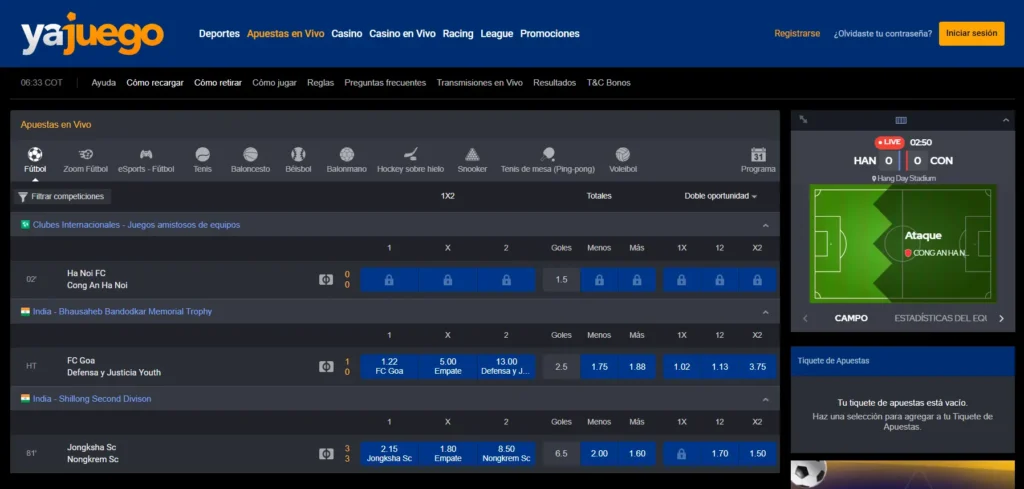Image resolution: width=1024 pixels, height=489 pixels.
Task: Open the Deportes menu
Action: click(x=219, y=34)
